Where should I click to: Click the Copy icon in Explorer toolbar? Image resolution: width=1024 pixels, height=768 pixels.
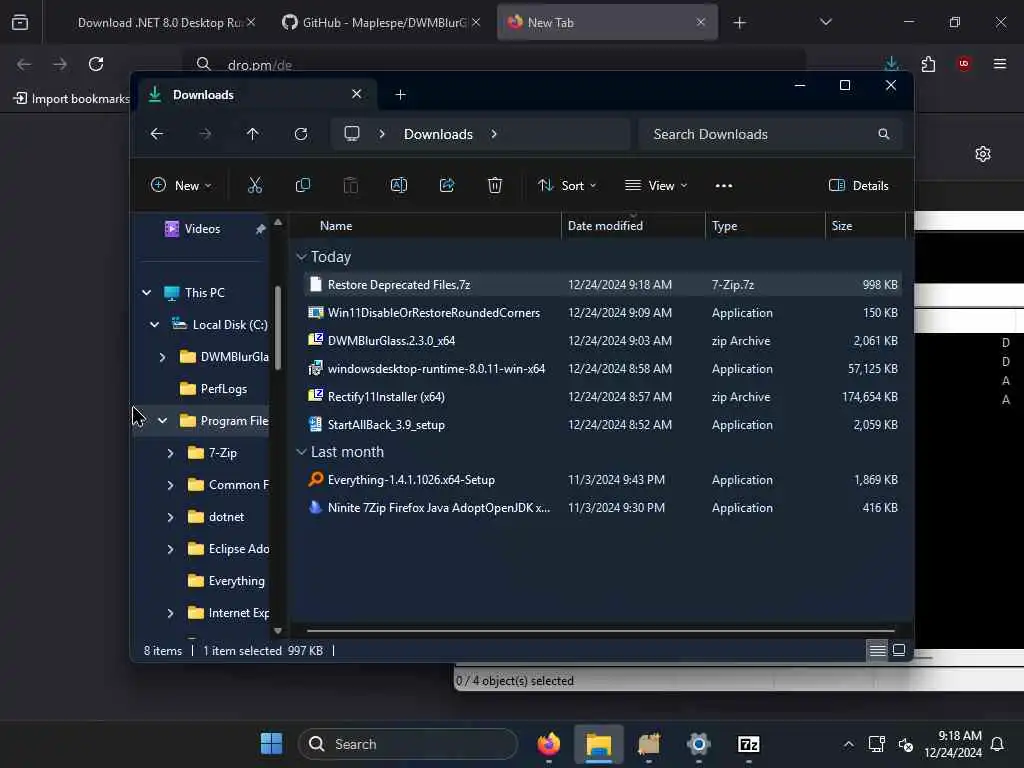click(x=303, y=185)
